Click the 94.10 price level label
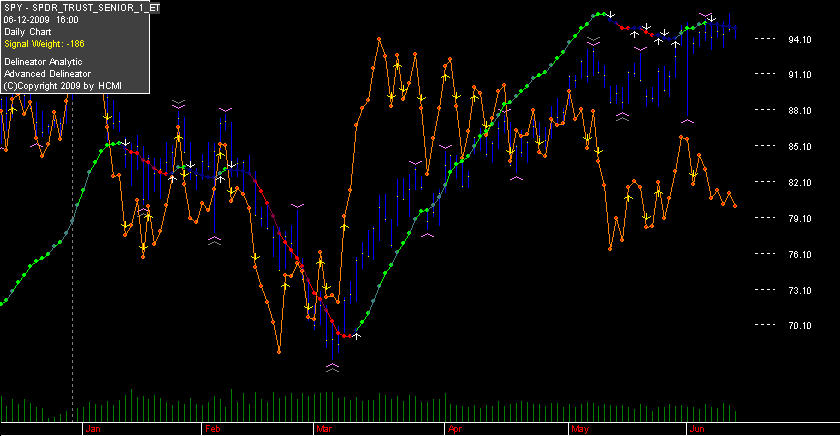This screenshot has width=840, height=436. coord(800,39)
